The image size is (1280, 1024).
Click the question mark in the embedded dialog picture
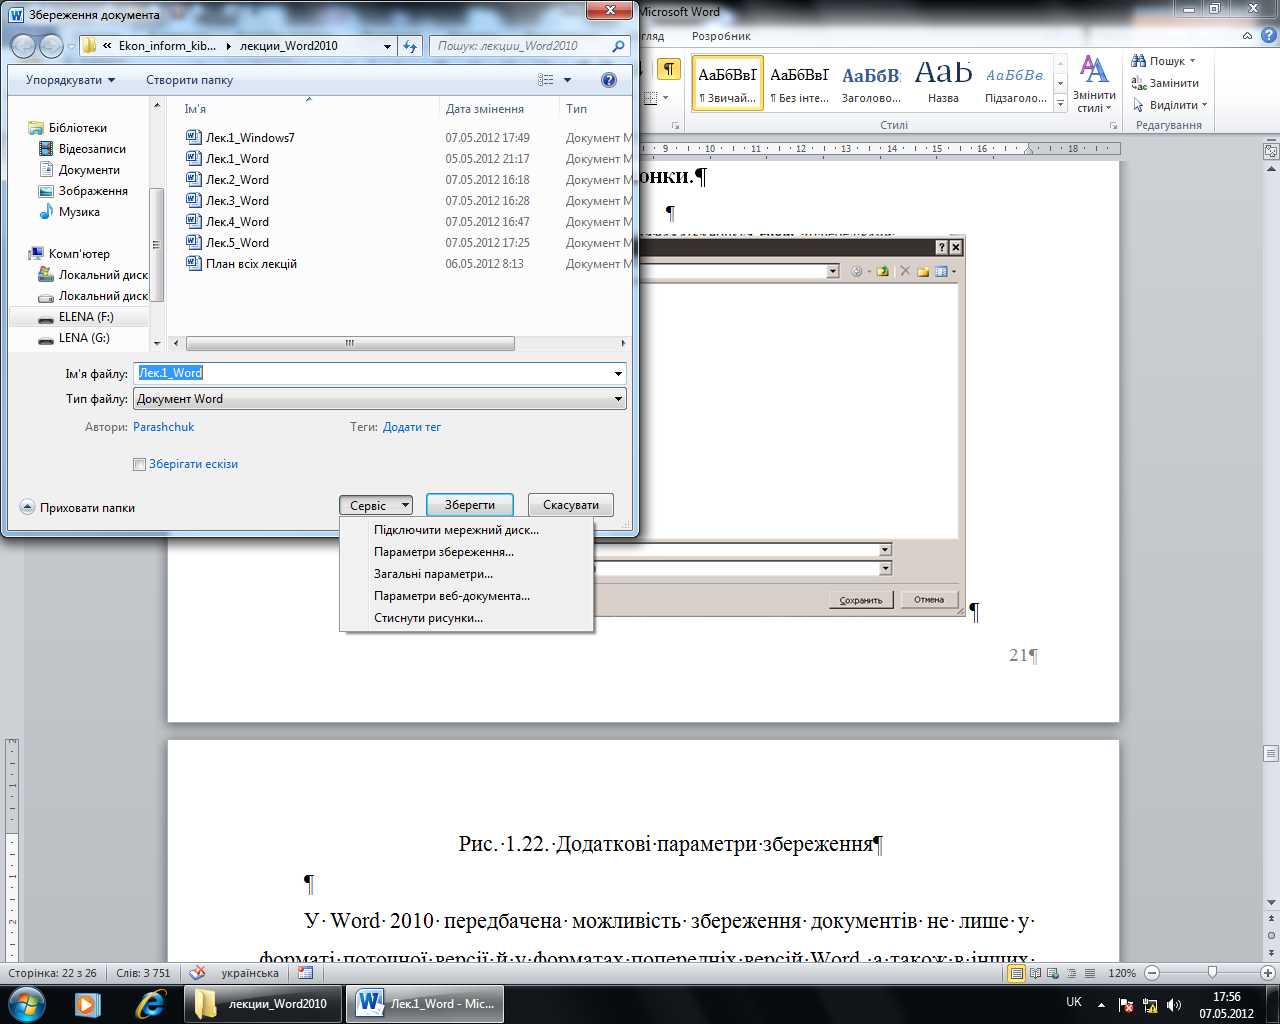click(941, 247)
